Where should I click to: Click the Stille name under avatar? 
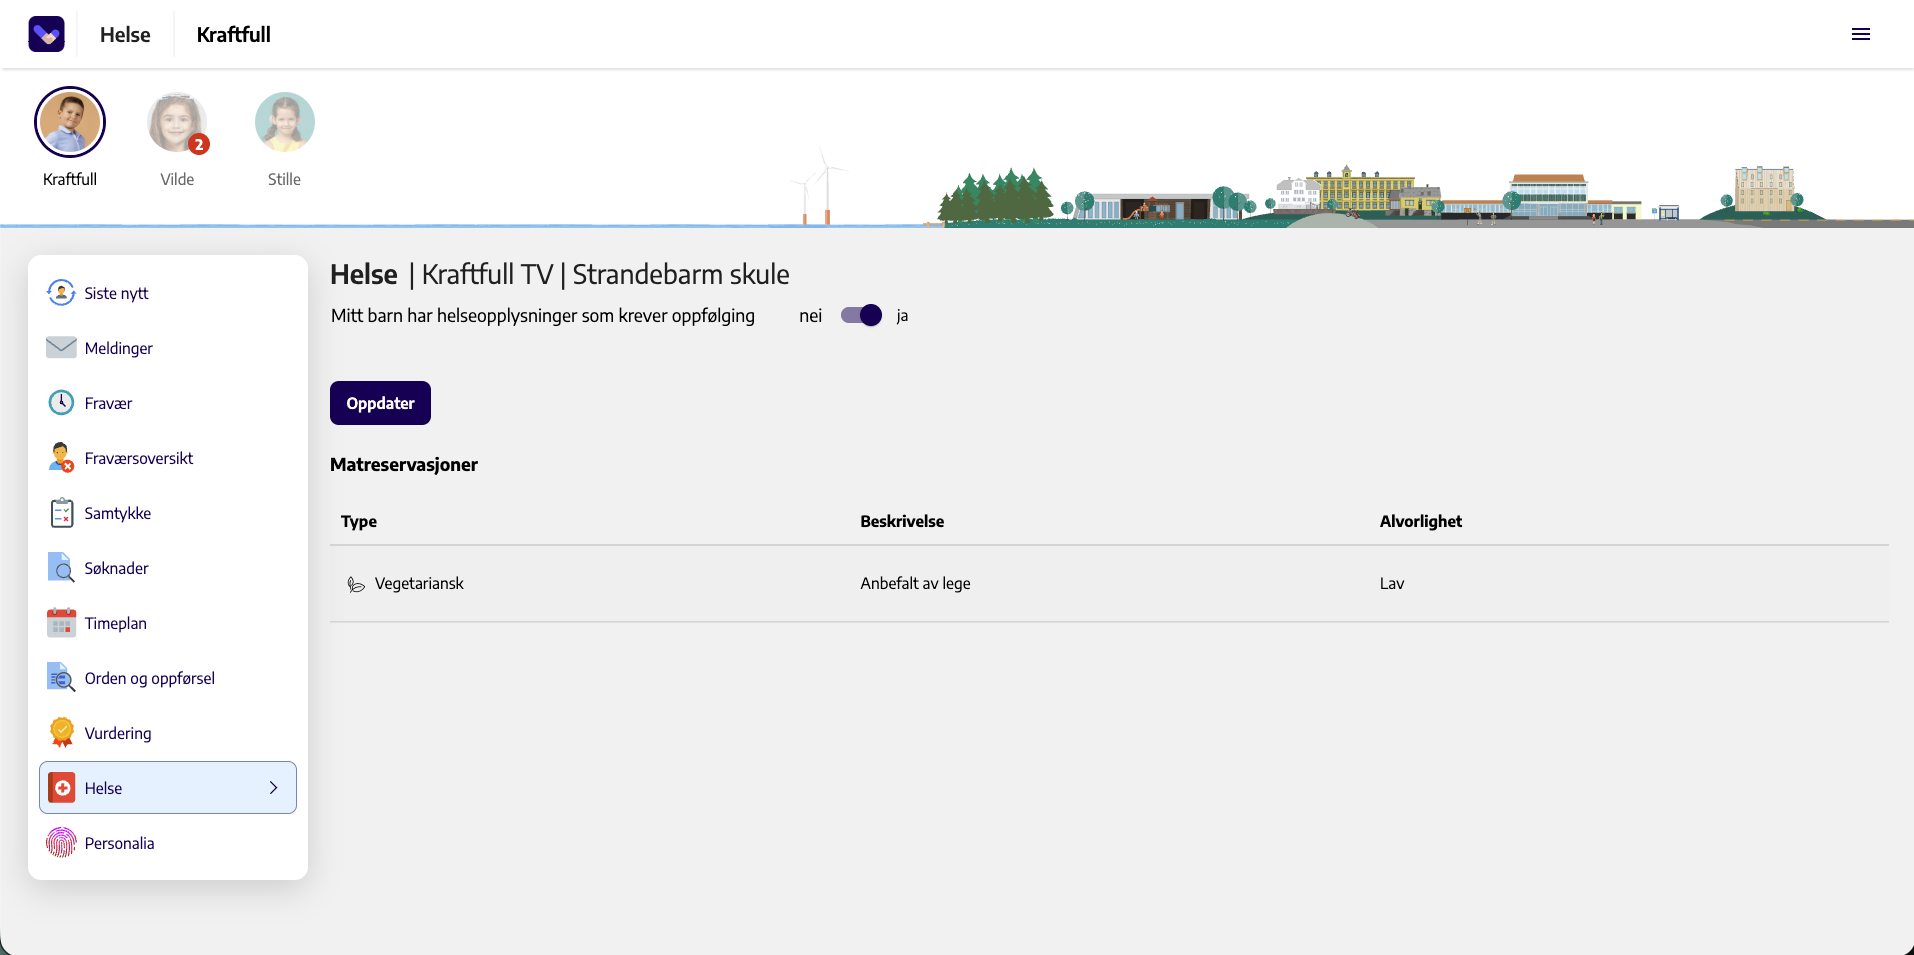tap(284, 179)
